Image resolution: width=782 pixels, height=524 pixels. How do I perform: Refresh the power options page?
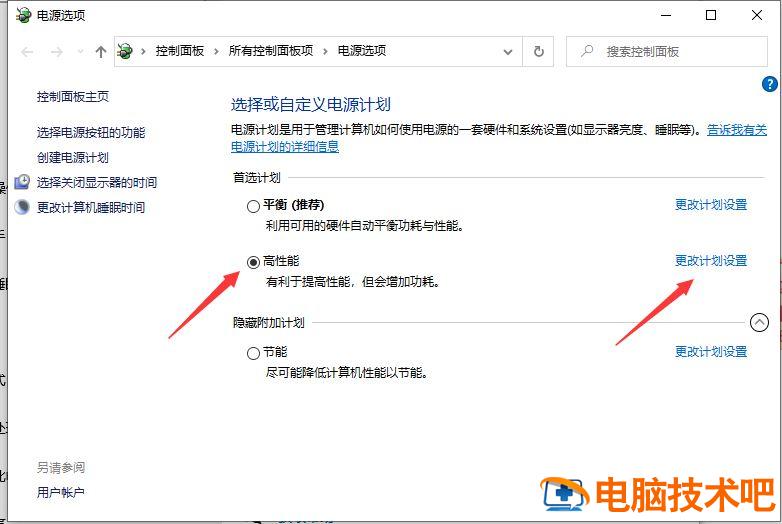point(538,51)
